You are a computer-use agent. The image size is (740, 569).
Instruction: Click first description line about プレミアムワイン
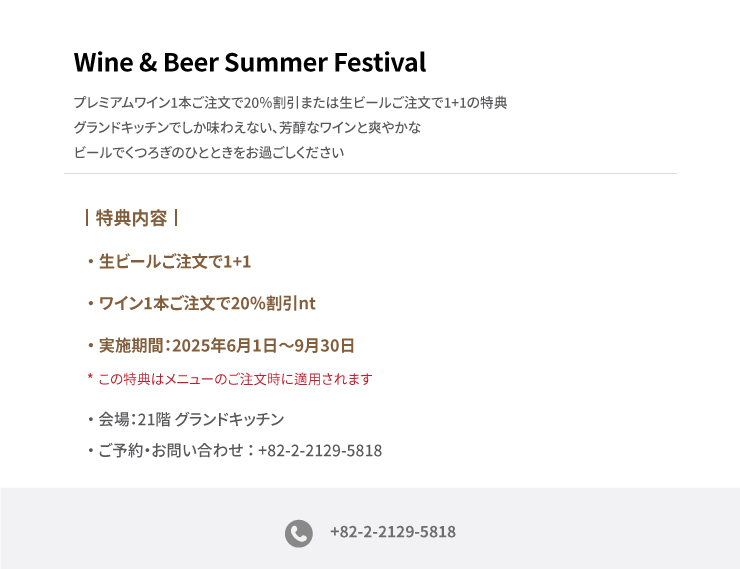(290, 102)
